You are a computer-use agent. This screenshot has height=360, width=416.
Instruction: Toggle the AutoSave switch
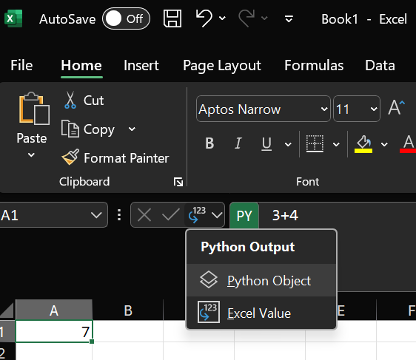tap(126, 19)
